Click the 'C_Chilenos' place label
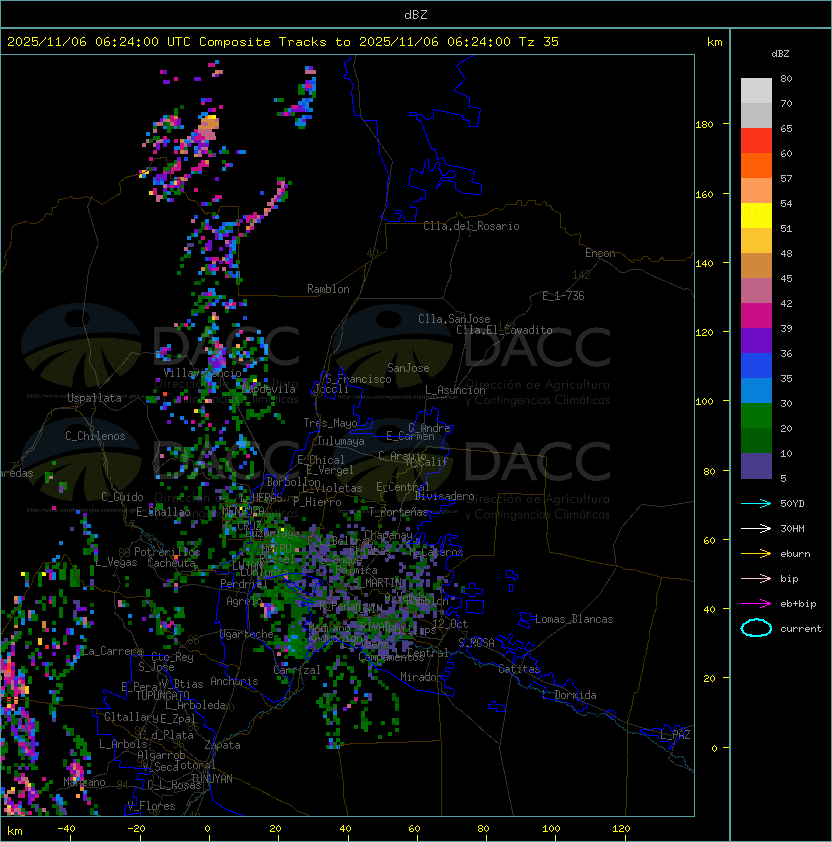 pos(95,436)
